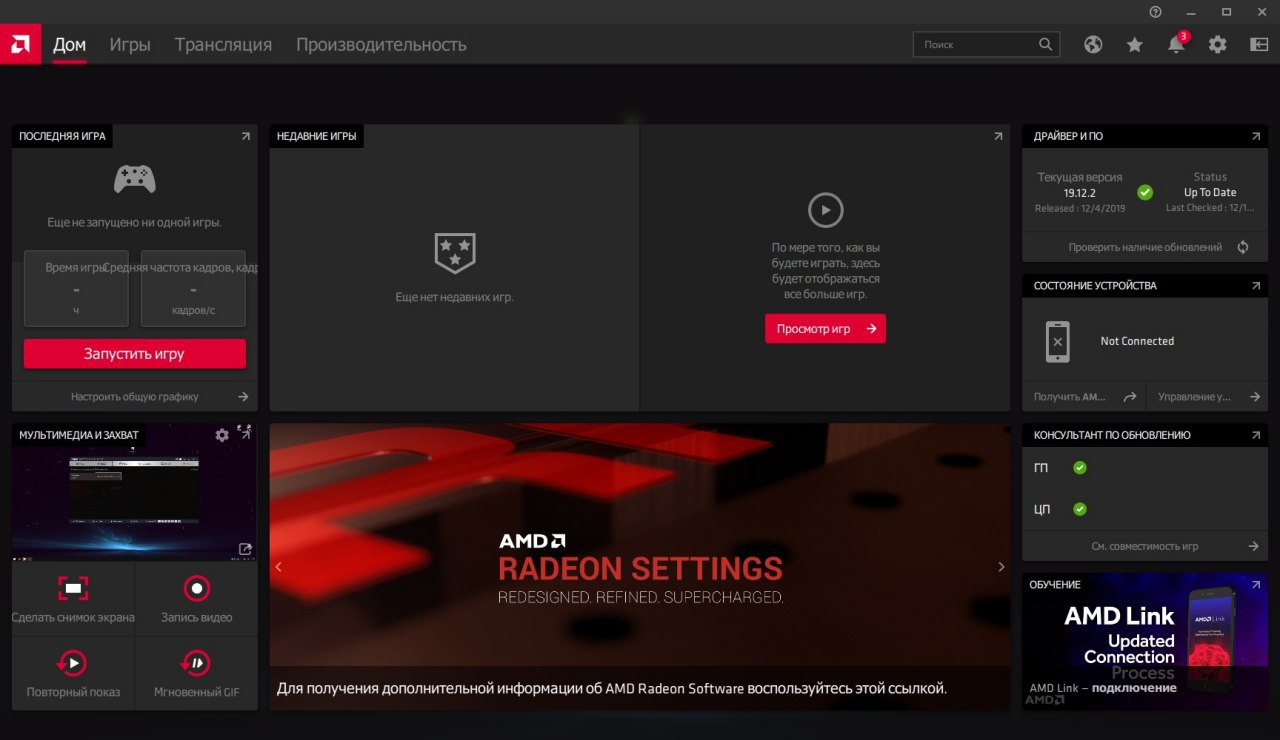The height and width of the screenshot is (740, 1280).
Task: Click Проверить наличие обновлений
Action: tap(1145, 247)
